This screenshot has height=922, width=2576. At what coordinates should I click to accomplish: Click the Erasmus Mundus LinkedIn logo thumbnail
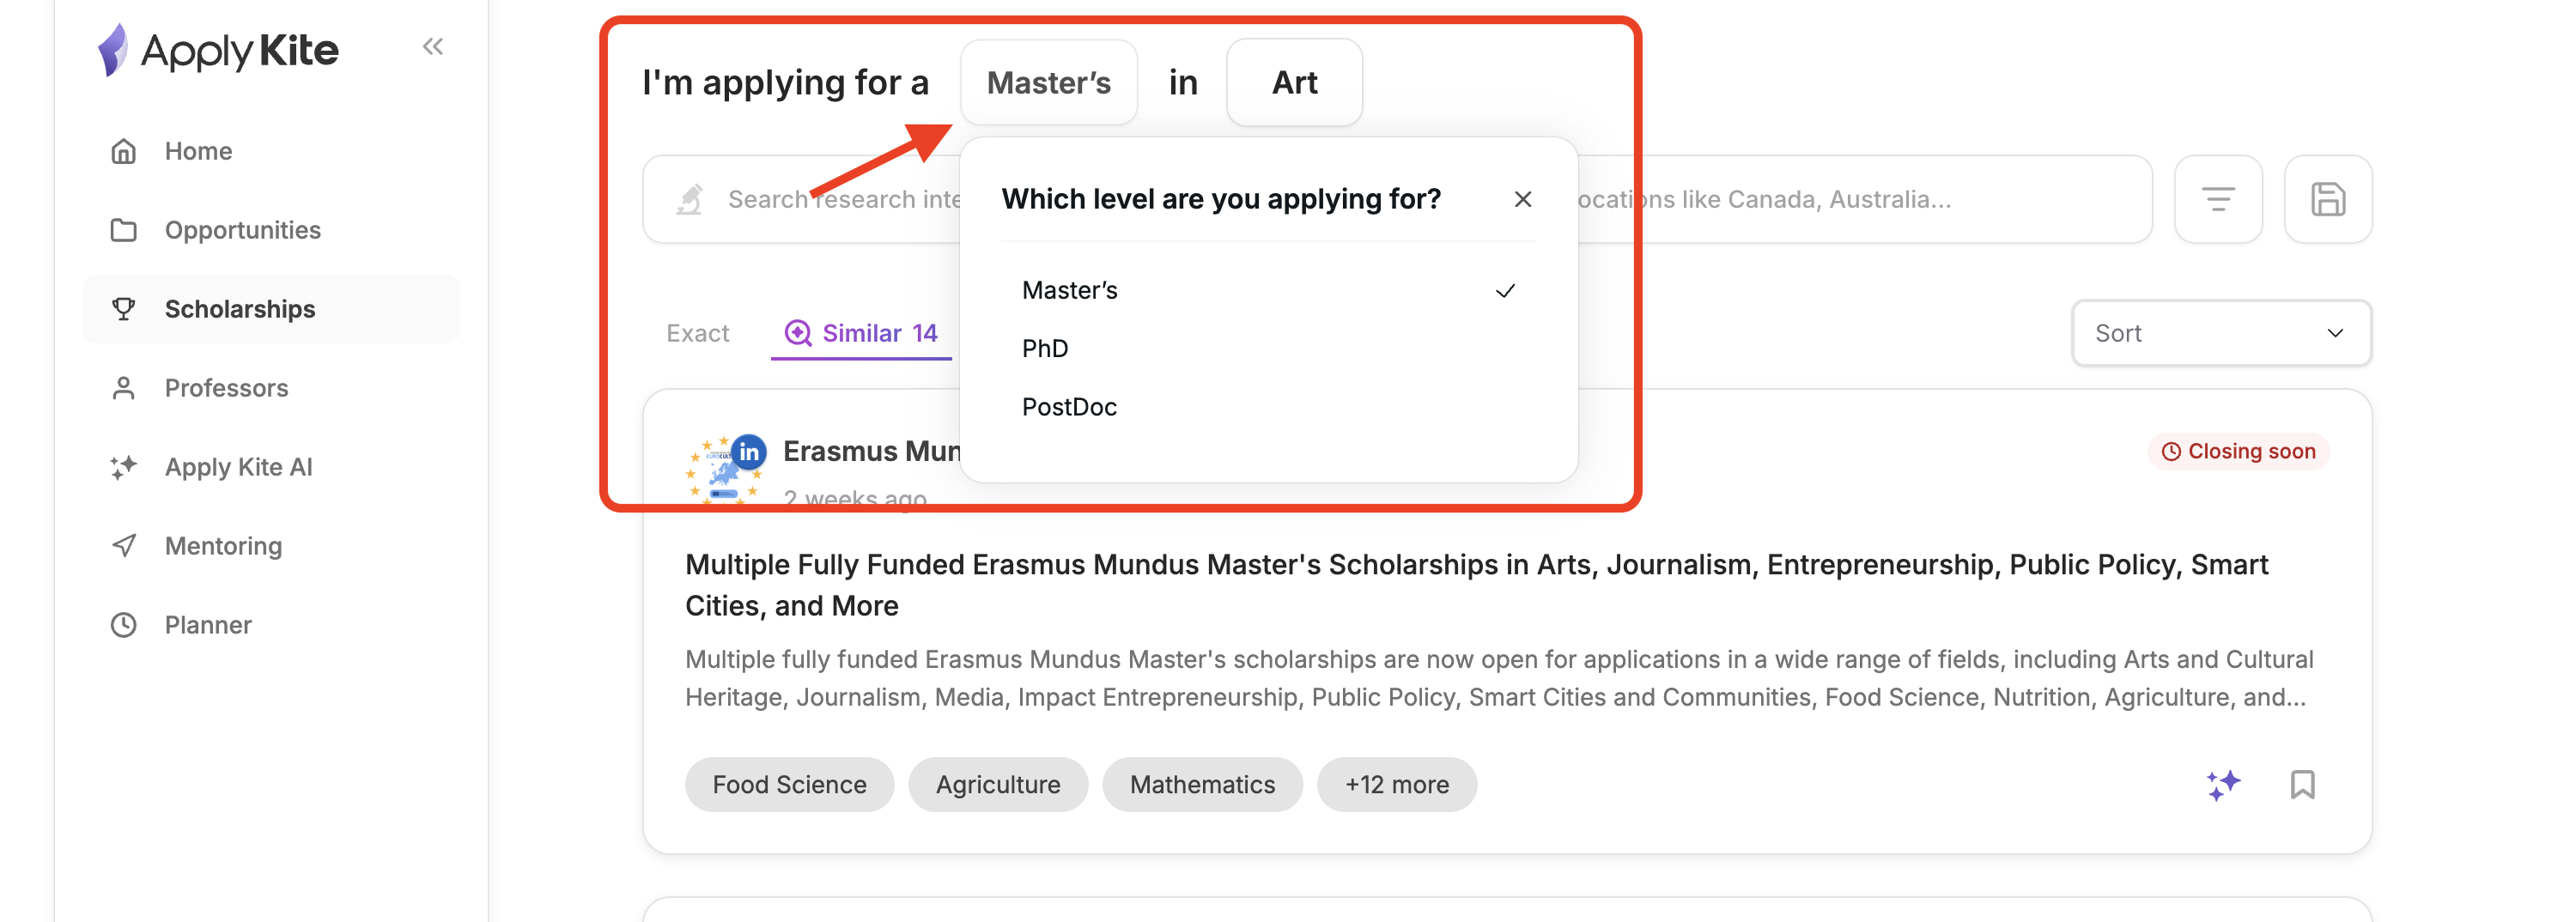pyautogui.click(x=724, y=468)
